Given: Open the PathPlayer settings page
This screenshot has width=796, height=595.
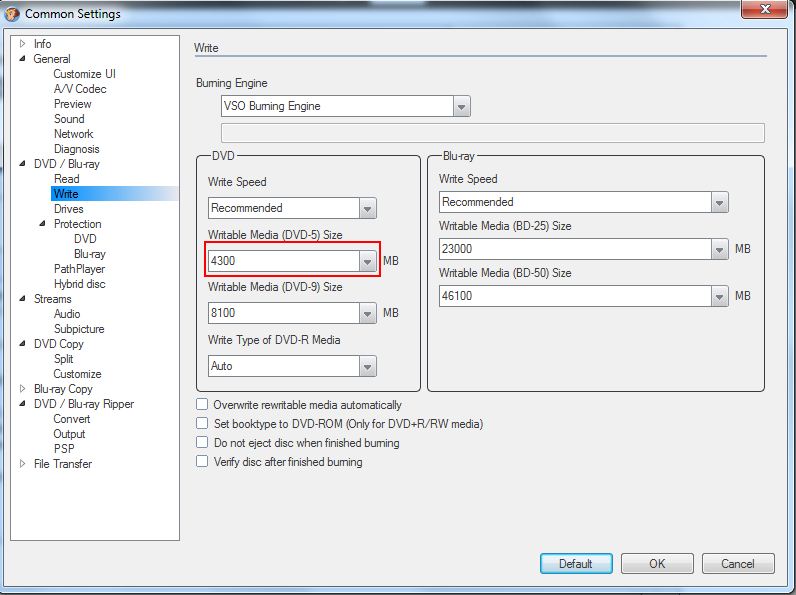Looking at the screenshot, I should click(x=80, y=269).
